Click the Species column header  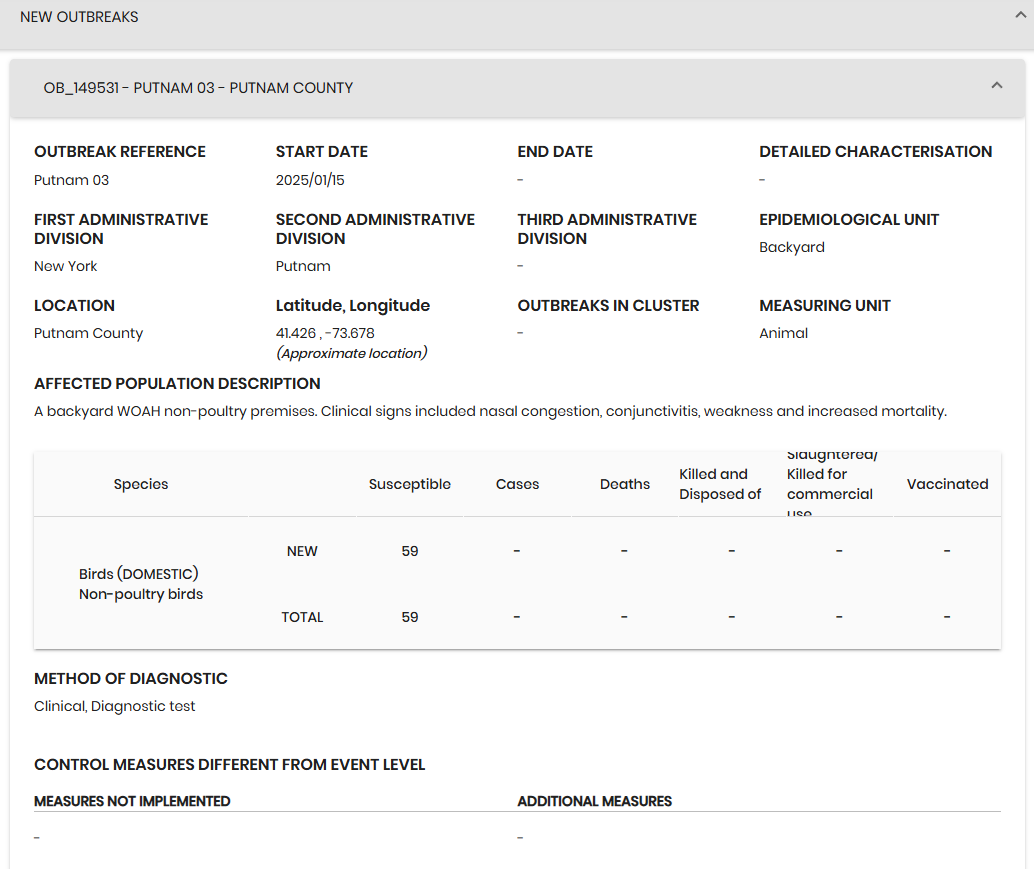(x=141, y=484)
